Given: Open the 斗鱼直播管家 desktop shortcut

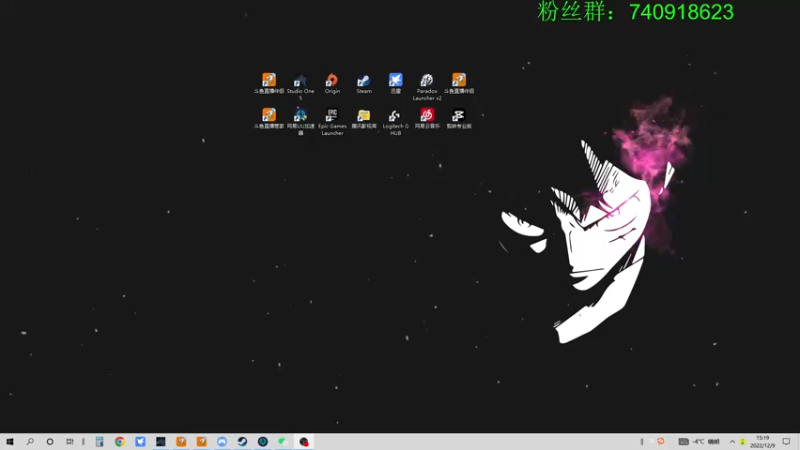Looking at the screenshot, I should pyautogui.click(x=269, y=118).
